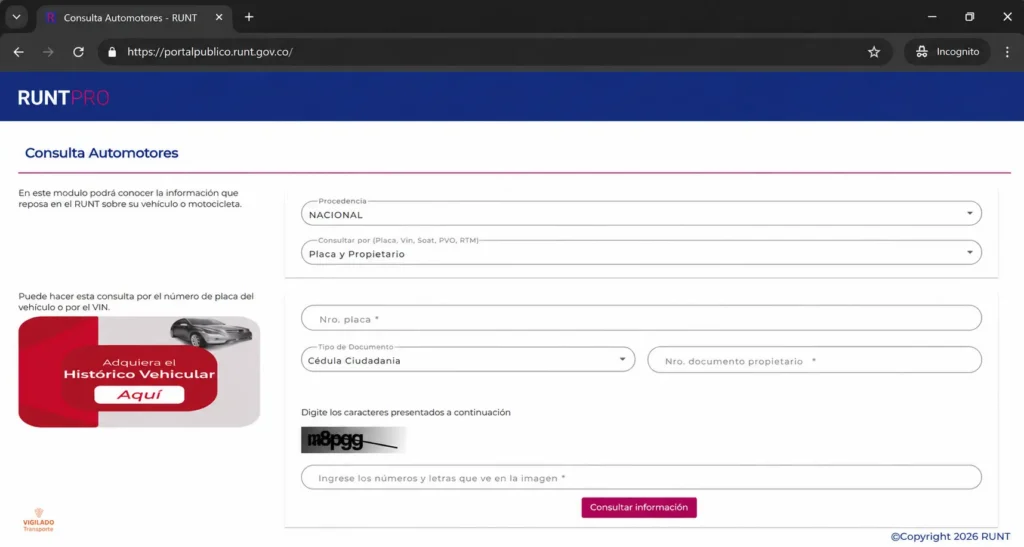Open the Histórico Vehicular Aquí banner
Viewport: 1024px width, 547px height.
tap(139, 372)
